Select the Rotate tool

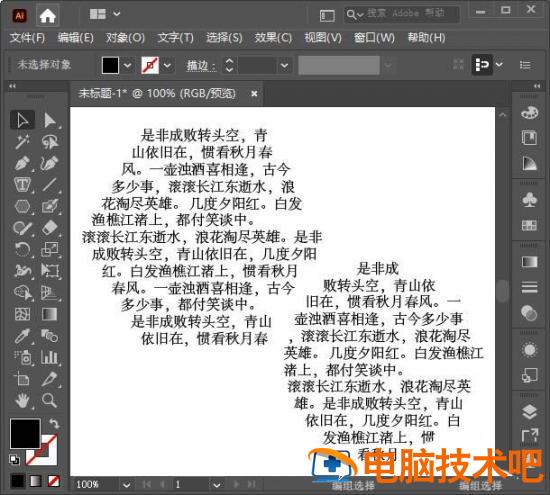22,249
